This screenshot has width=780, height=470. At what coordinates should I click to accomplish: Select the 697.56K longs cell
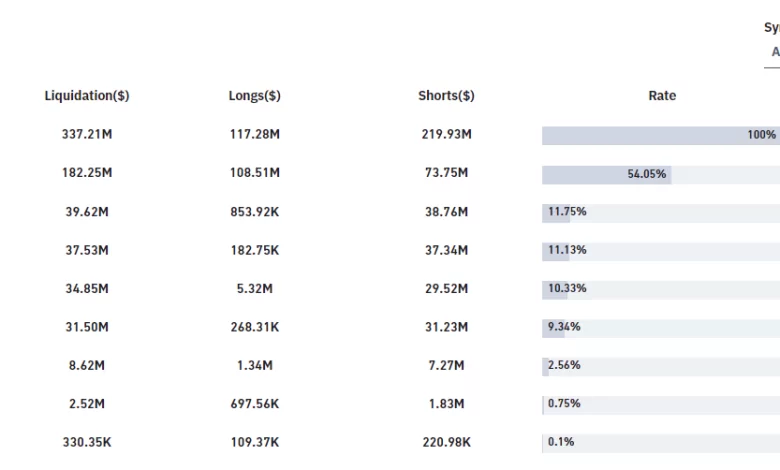[254, 404]
